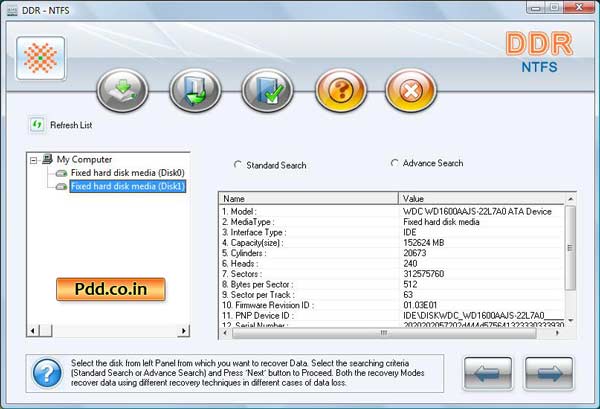Select the '11. PNP Device ID :' row
The width and height of the screenshot is (600, 409).
click(391, 315)
